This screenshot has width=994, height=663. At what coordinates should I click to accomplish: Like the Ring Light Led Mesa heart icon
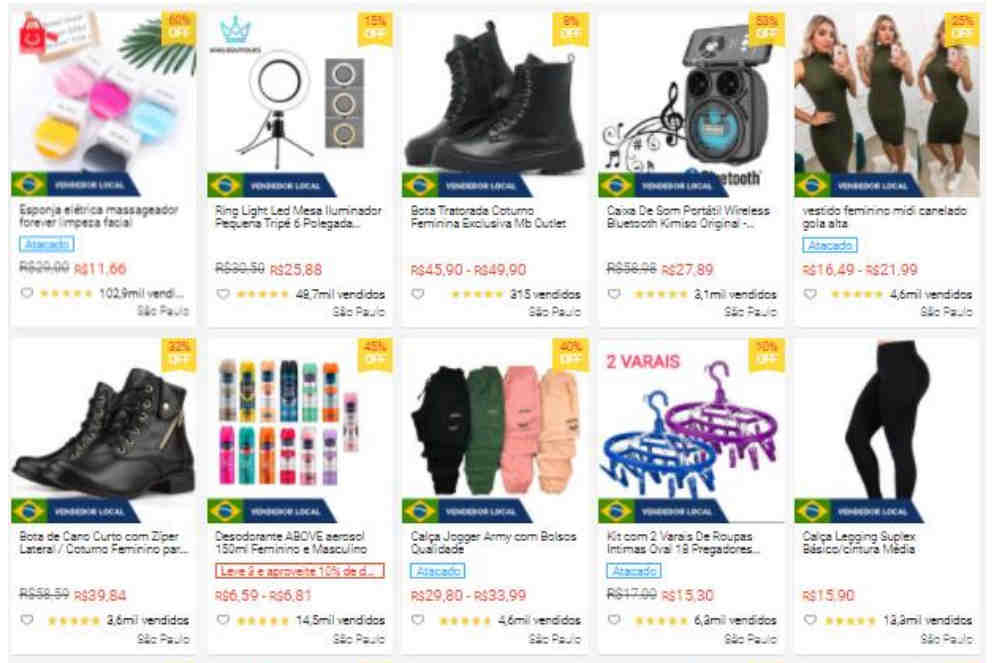223,294
